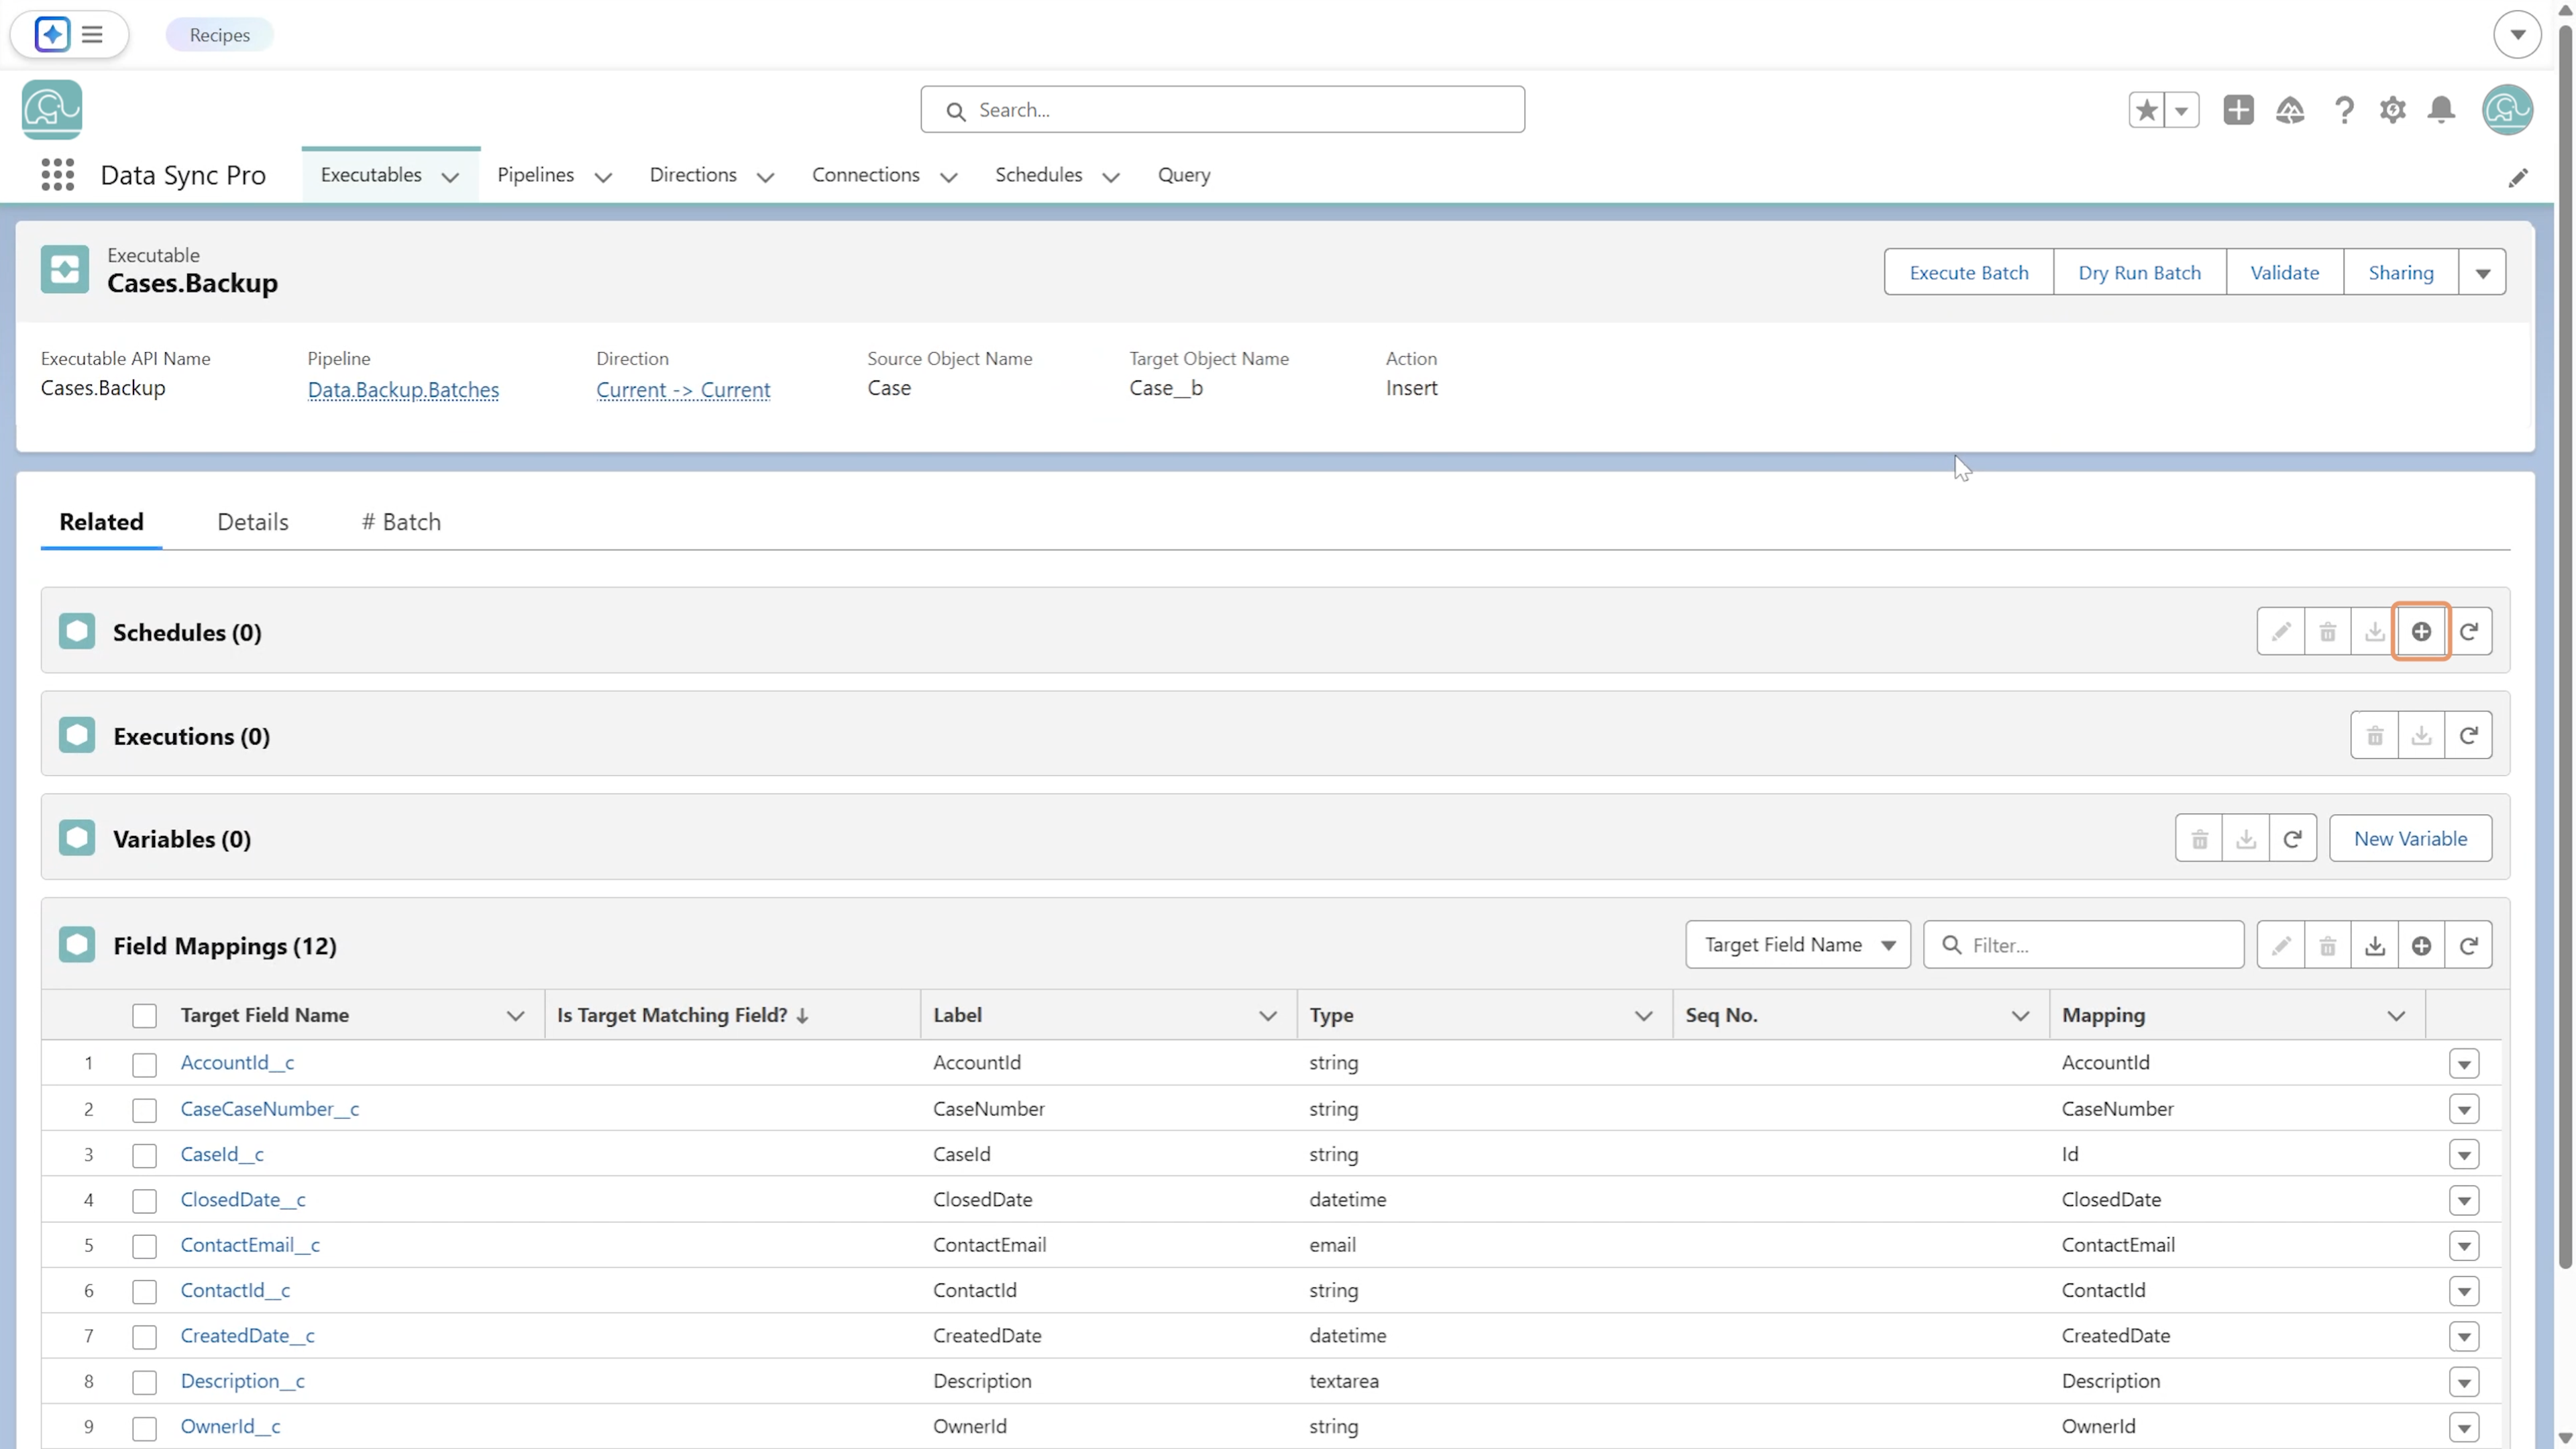Check the ContactId__c row checkbox
The height and width of the screenshot is (1449, 2576).
(144, 1291)
